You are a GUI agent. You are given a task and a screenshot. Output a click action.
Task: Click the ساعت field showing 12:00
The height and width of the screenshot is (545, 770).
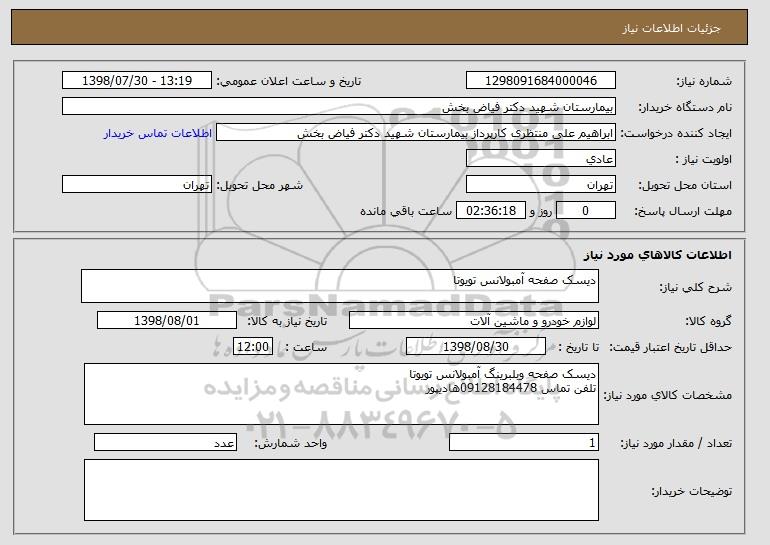pos(253,347)
